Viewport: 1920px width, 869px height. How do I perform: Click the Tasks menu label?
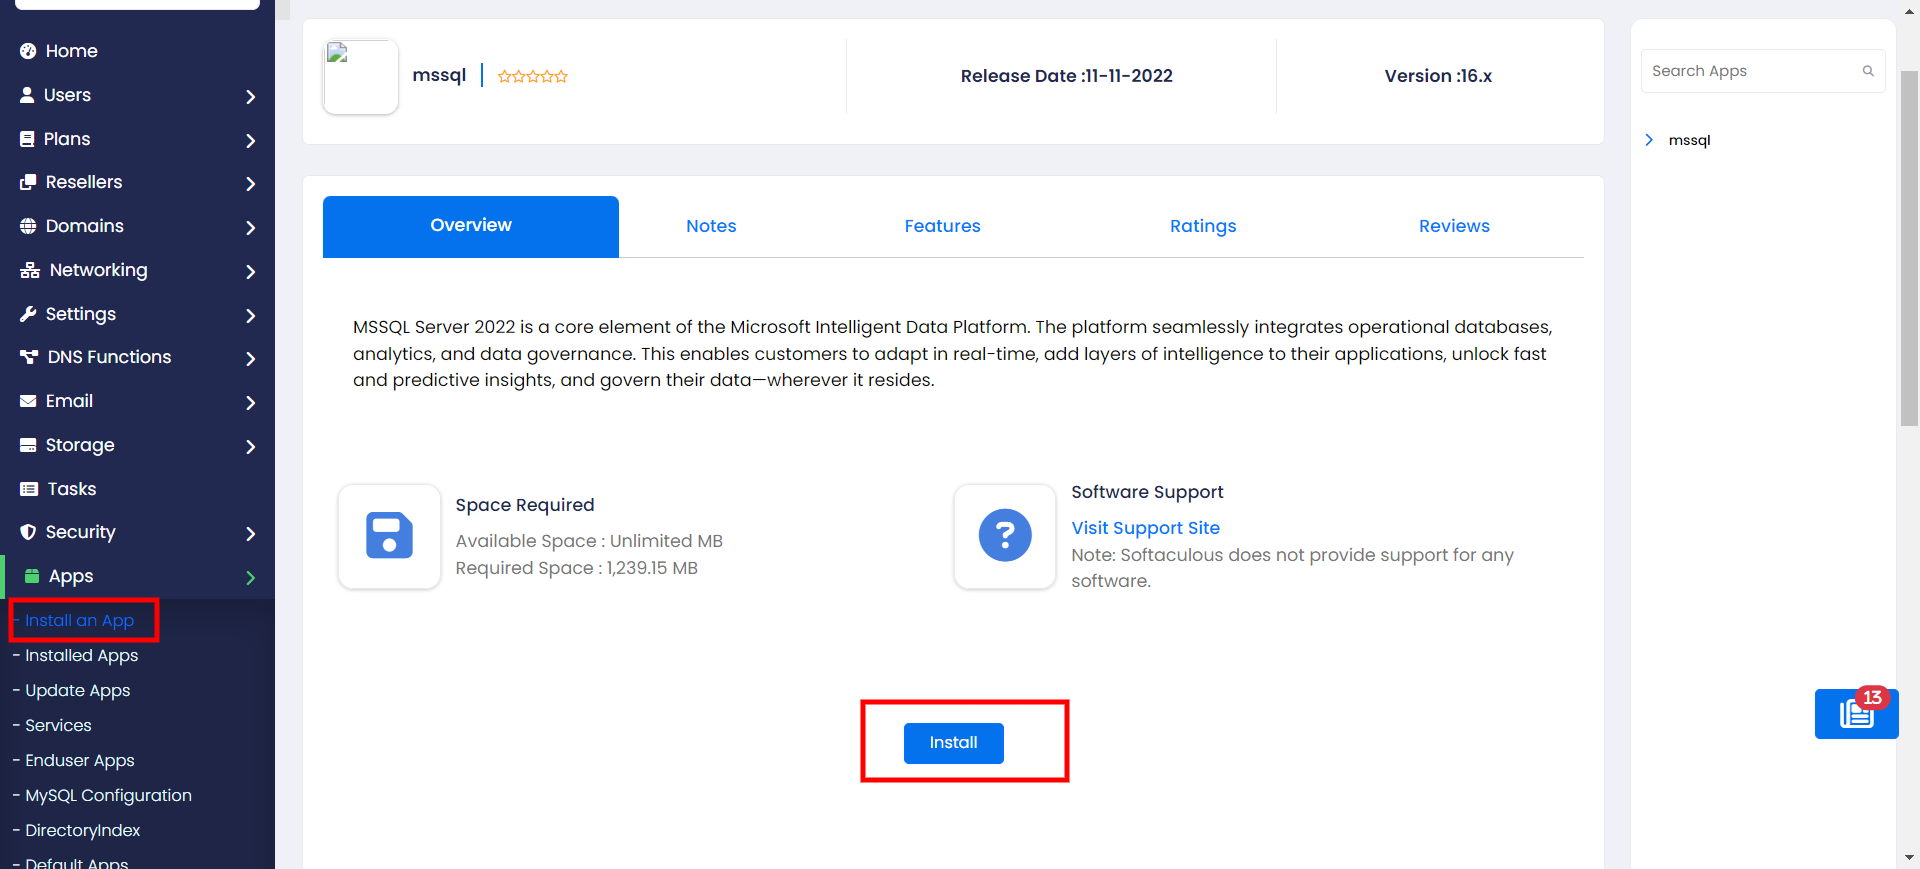tap(72, 489)
